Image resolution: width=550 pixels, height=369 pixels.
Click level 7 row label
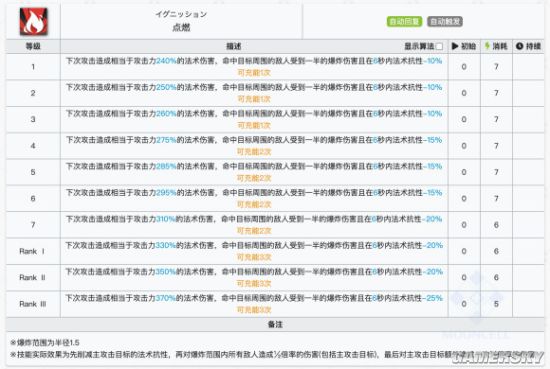point(33,224)
